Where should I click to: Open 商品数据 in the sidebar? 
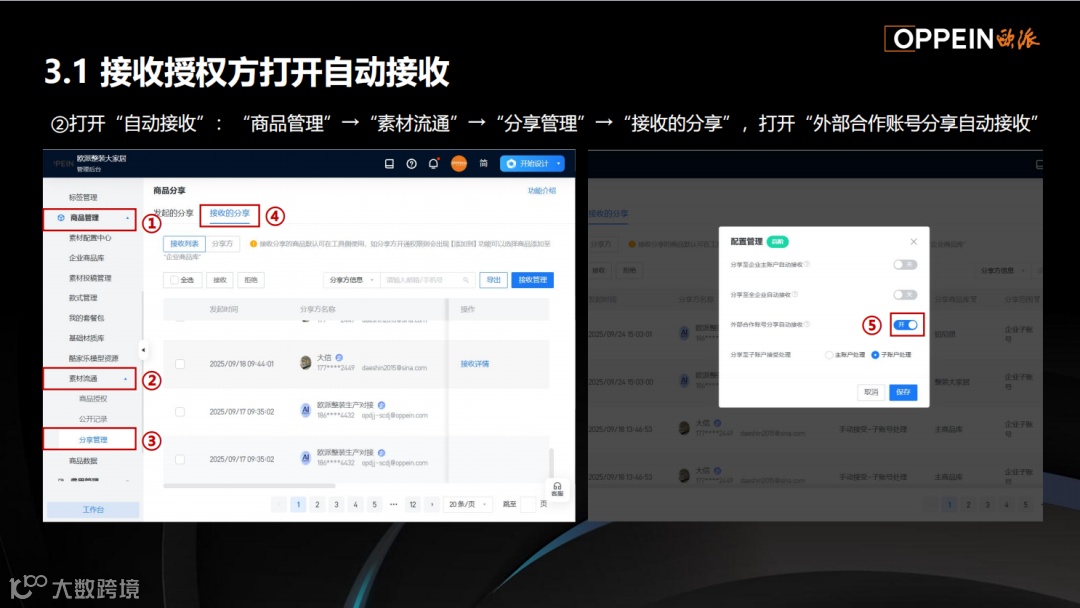click(83, 461)
